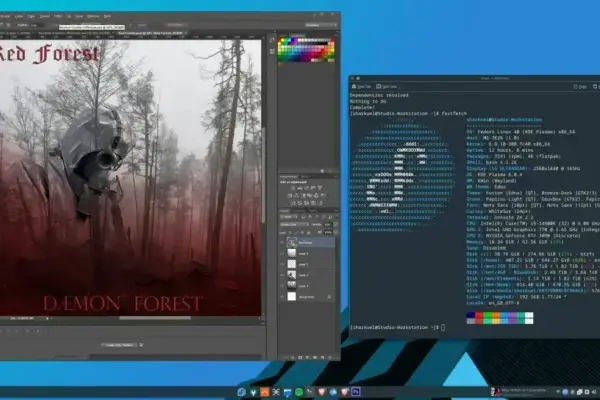600x400 pixels.
Task: Open Create Video Timeline dropdown arrow
Action: pyautogui.click(x=141, y=345)
